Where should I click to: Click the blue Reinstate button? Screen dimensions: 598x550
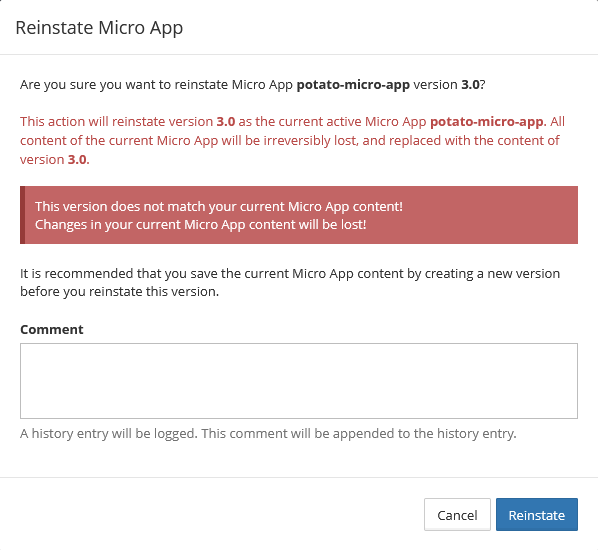[x=537, y=515]
